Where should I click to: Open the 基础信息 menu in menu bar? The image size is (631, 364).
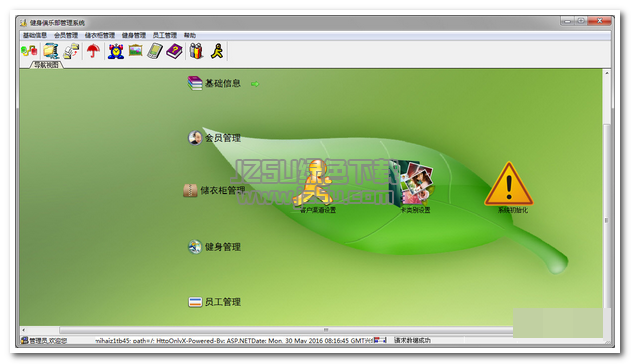point(35,35)
